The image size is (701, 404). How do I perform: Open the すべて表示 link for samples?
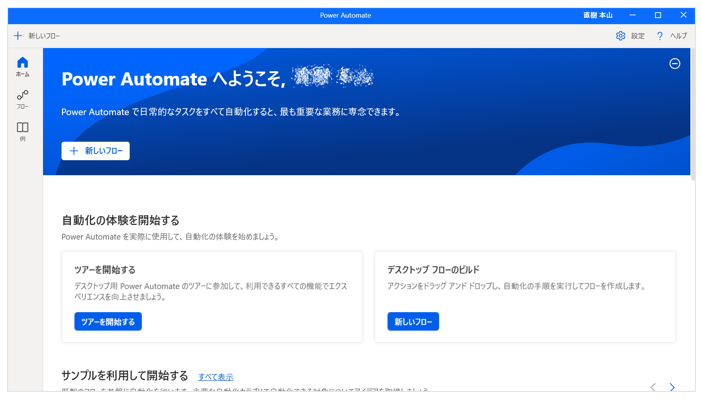coord(216,377)
